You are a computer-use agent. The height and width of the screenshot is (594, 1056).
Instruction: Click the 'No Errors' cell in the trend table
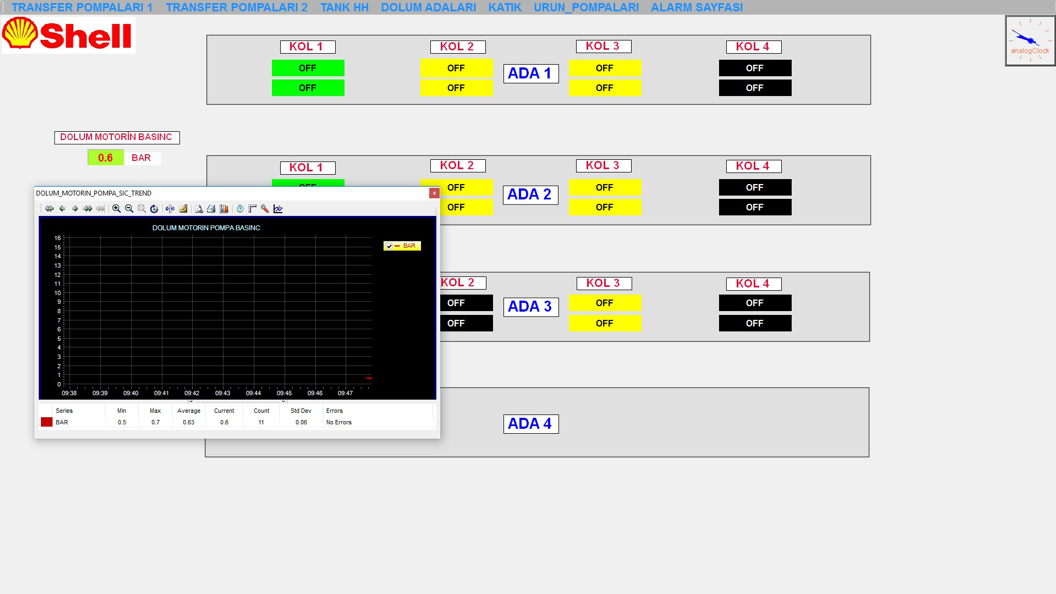[x=339, y=422]
